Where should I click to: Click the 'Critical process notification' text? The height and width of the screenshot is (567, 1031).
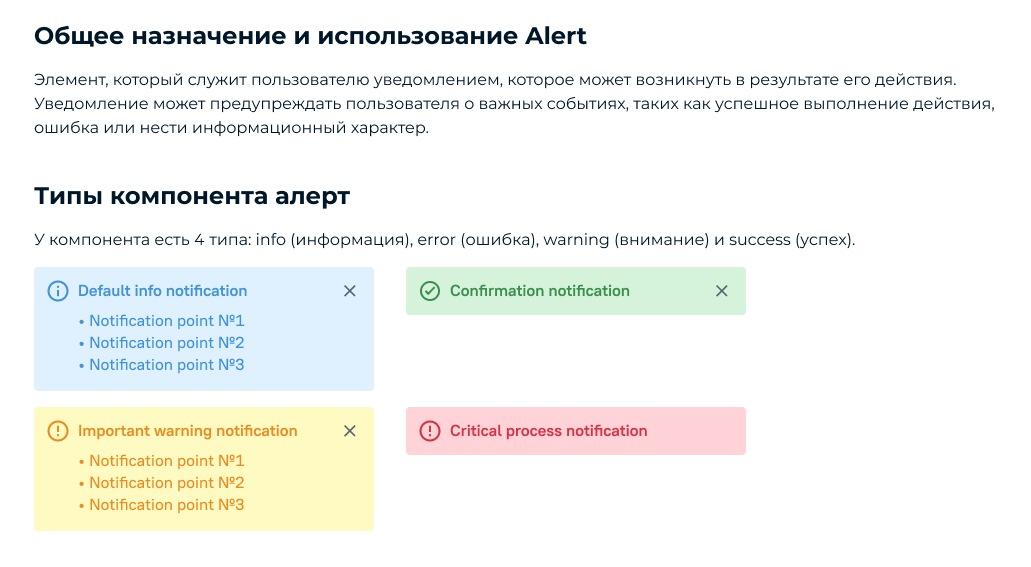pyautogui.click(x=548, y=431)
